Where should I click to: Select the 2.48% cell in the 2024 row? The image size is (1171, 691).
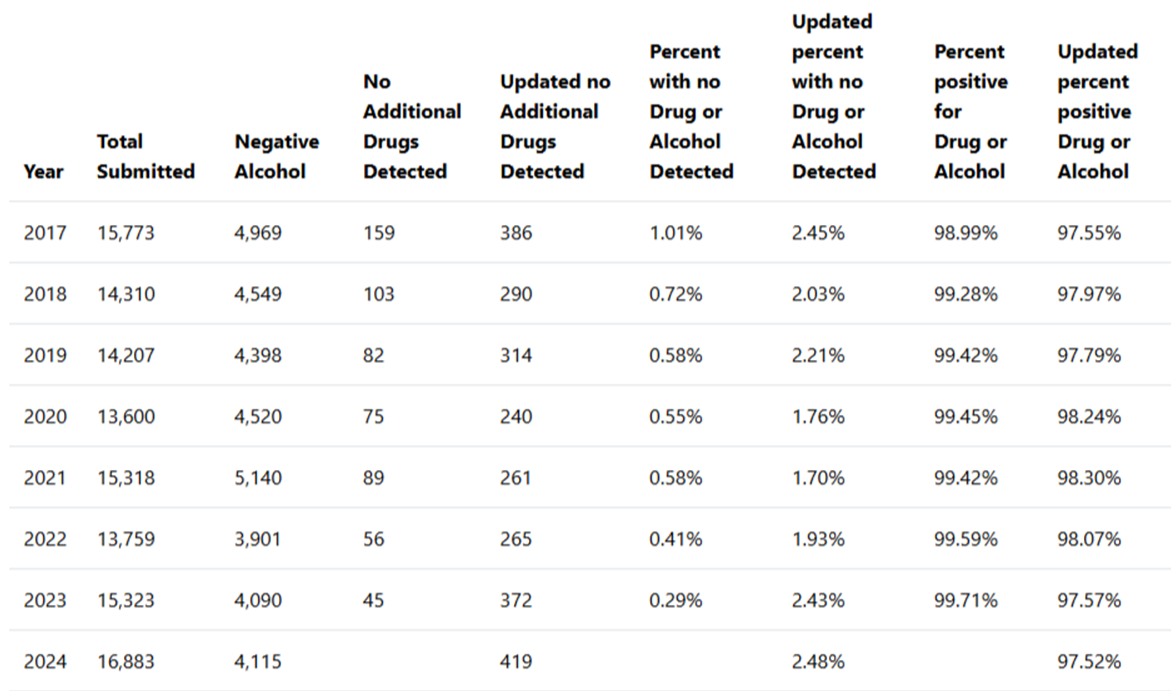[818, 661]
